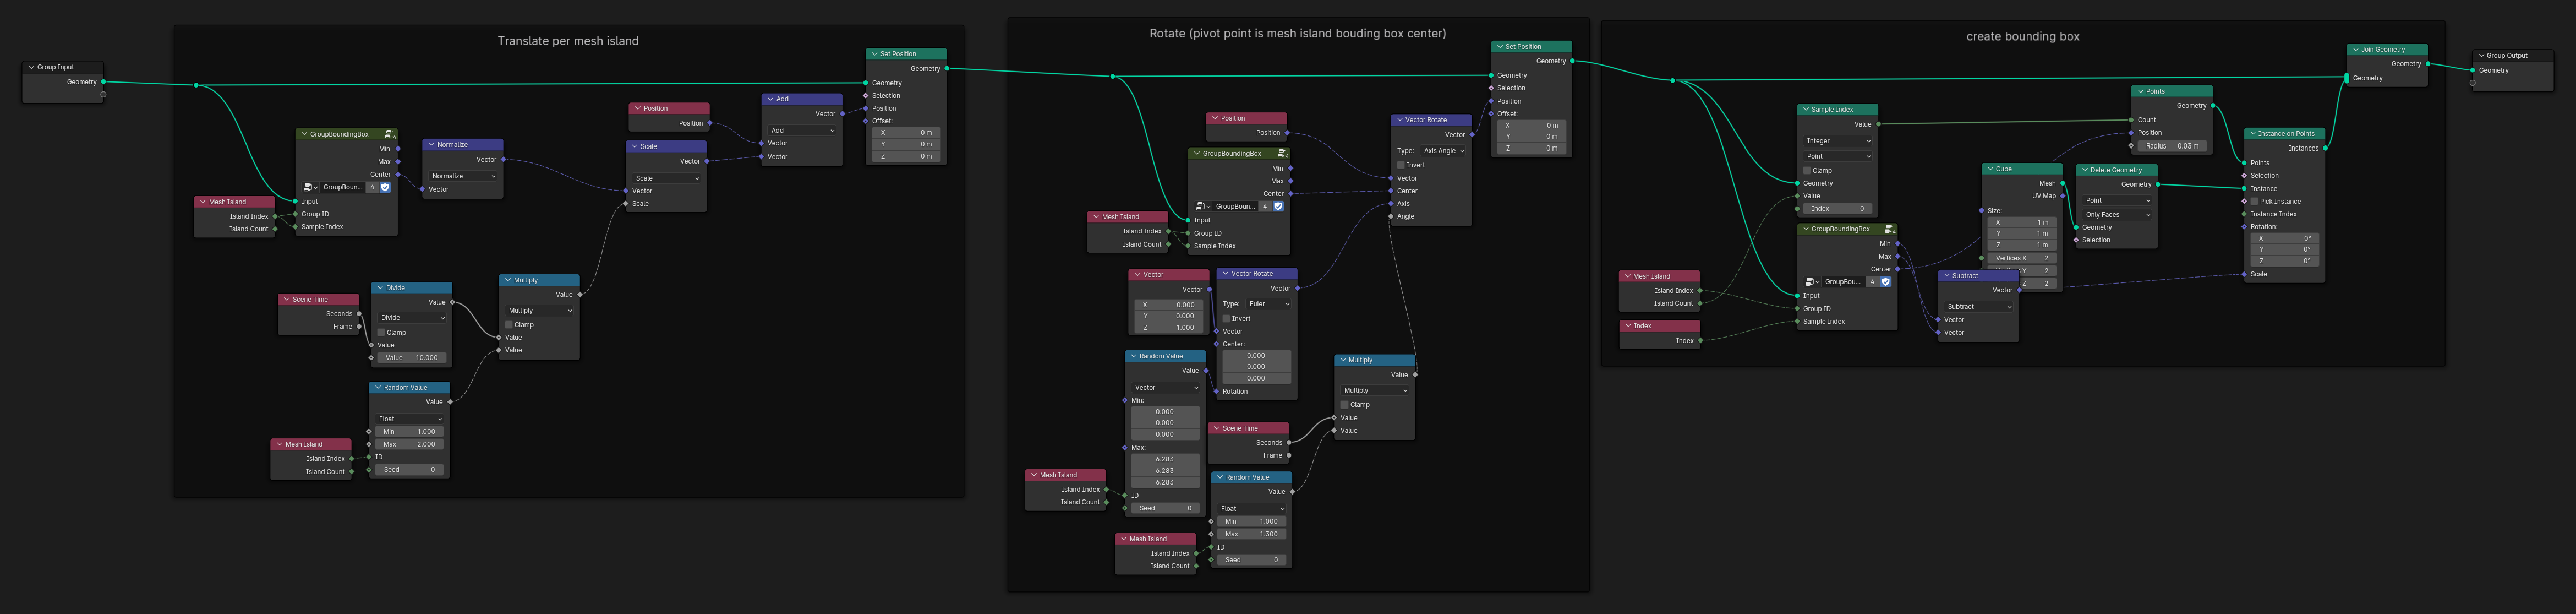The image size is (2576, 614).
Task: Collapse the Join Geometry node
Action: 2355,49
